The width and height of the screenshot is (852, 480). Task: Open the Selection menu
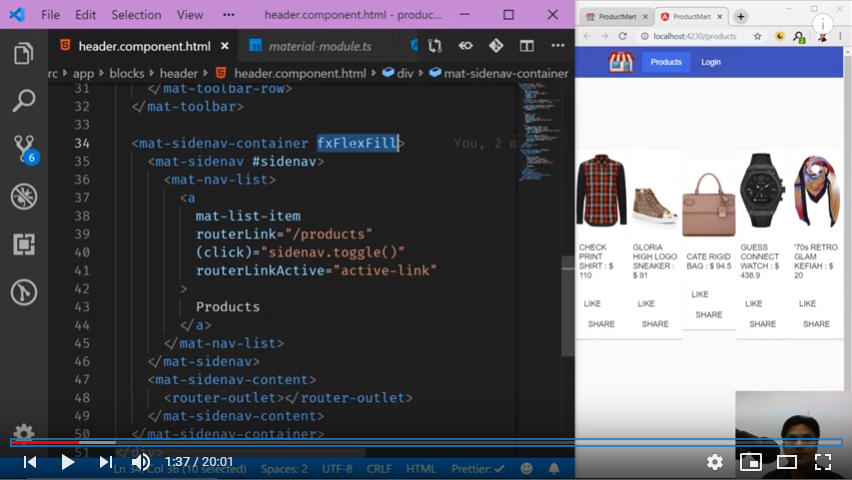[136, 15]
